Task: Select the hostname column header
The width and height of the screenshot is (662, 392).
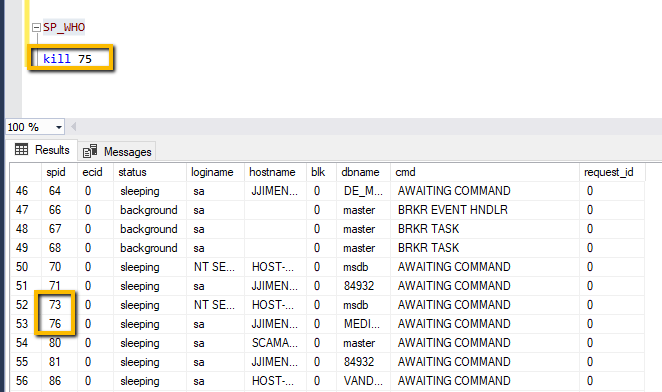Action: tap(275, 172)
